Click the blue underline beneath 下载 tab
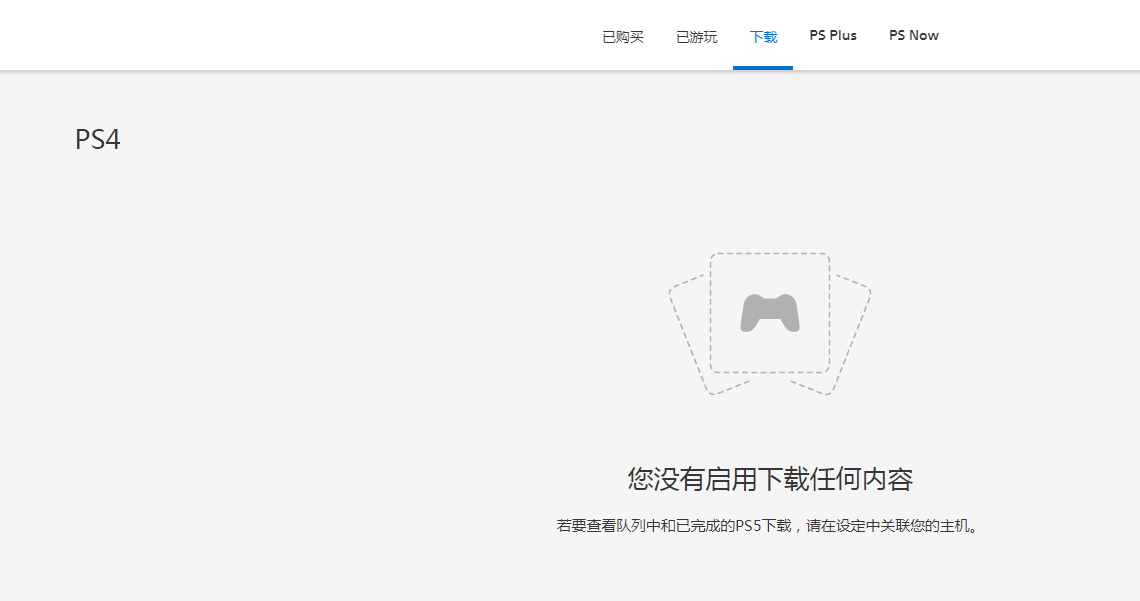 pos(763,67)
